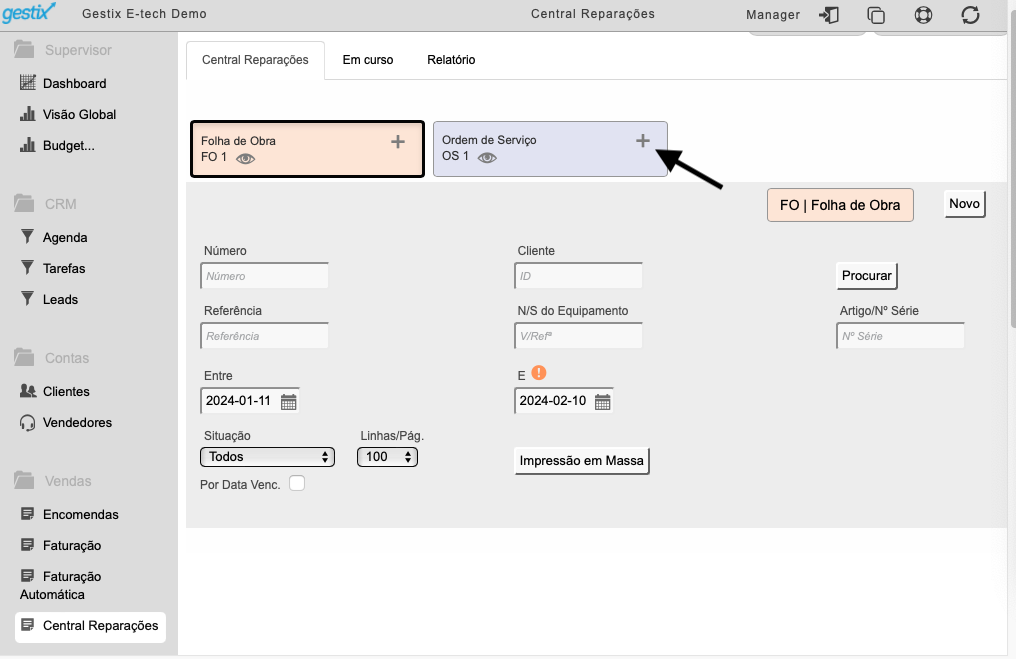Image resolution: width=1016 pixels, height=659 pixels.
Task: Click the Novo button
Action: click(x=965, y=204)
